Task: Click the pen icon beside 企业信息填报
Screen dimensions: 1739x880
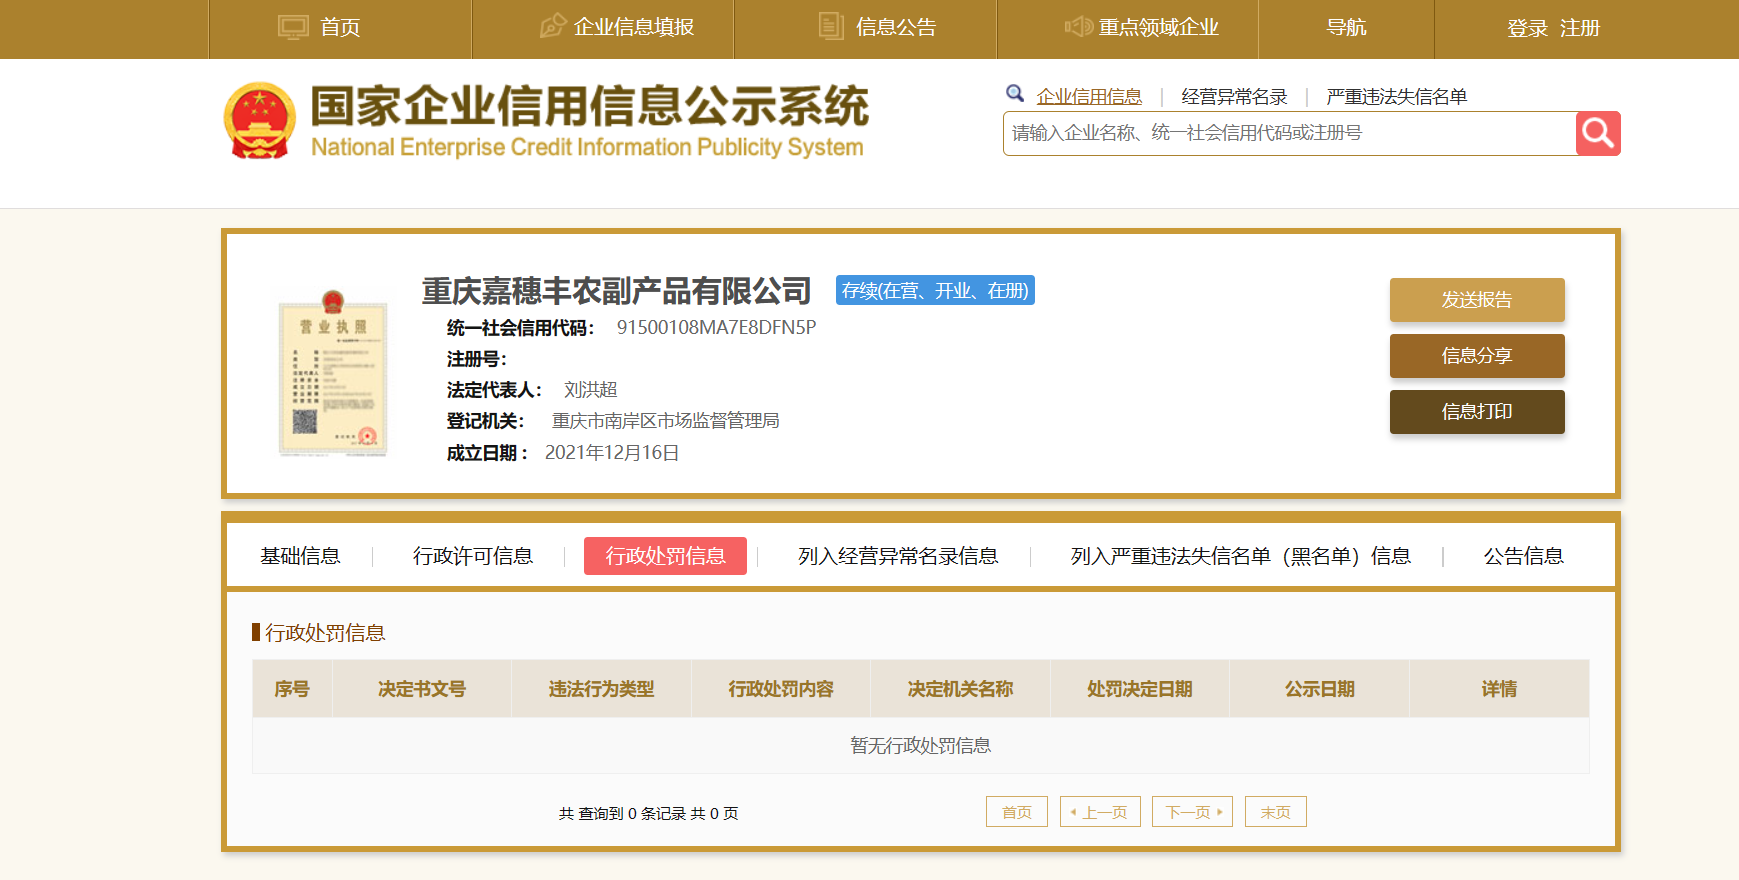Action: point(553,26)
